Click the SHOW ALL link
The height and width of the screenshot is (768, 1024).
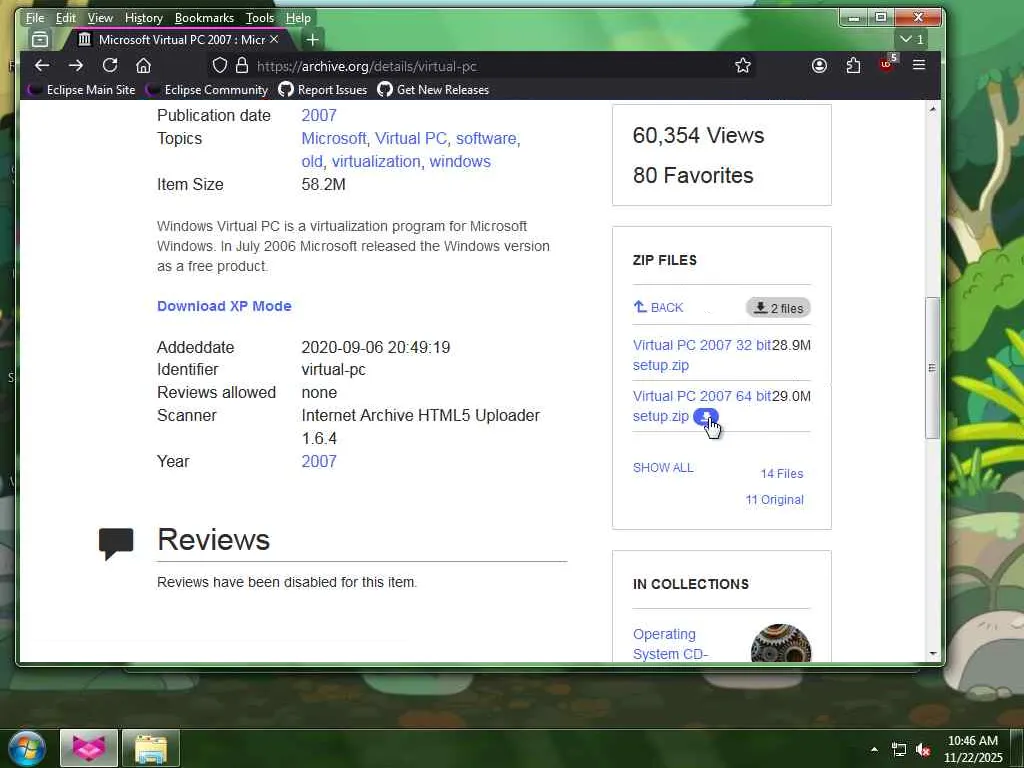[663, 468]
